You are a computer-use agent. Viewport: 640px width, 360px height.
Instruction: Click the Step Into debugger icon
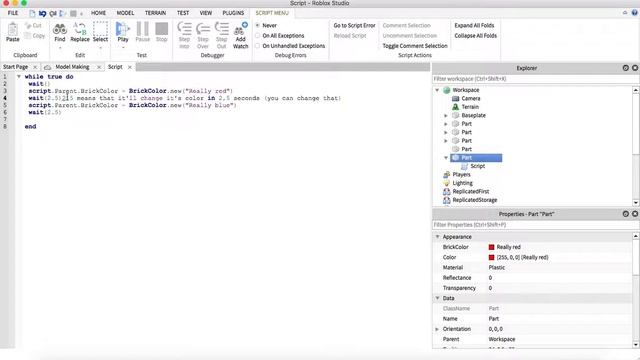tap(184, 29)
